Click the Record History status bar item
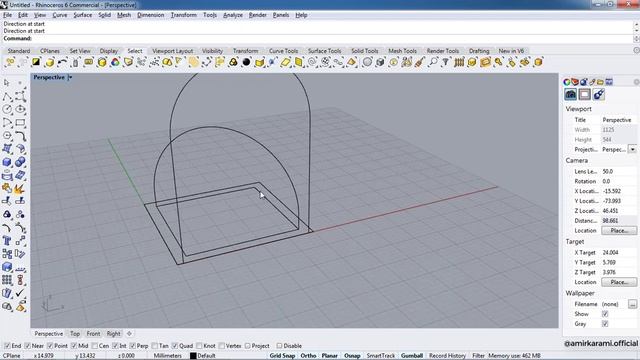Image resolution: width=640 pixels, height=360 pixels. 447,356
